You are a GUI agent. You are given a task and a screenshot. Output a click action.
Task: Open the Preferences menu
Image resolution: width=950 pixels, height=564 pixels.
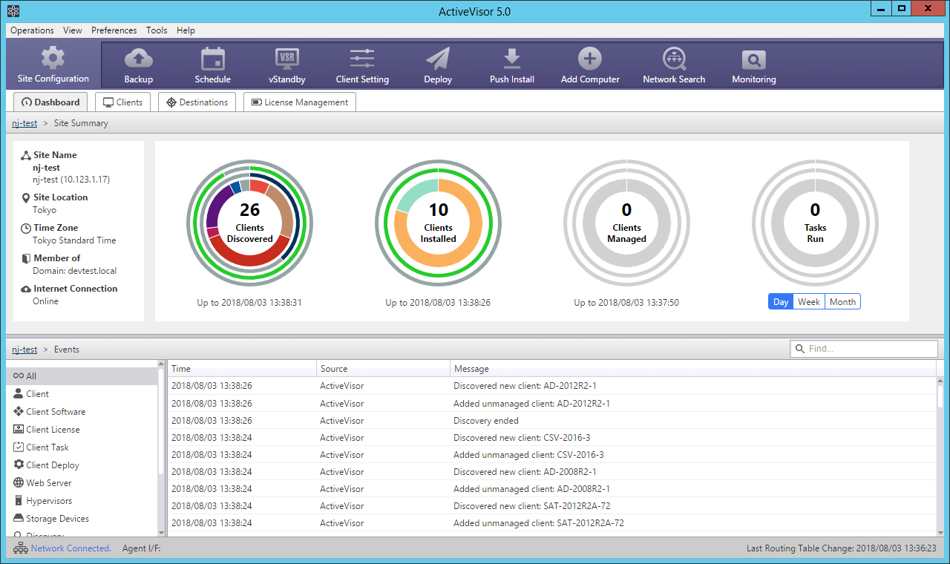(x=114, y=30)
